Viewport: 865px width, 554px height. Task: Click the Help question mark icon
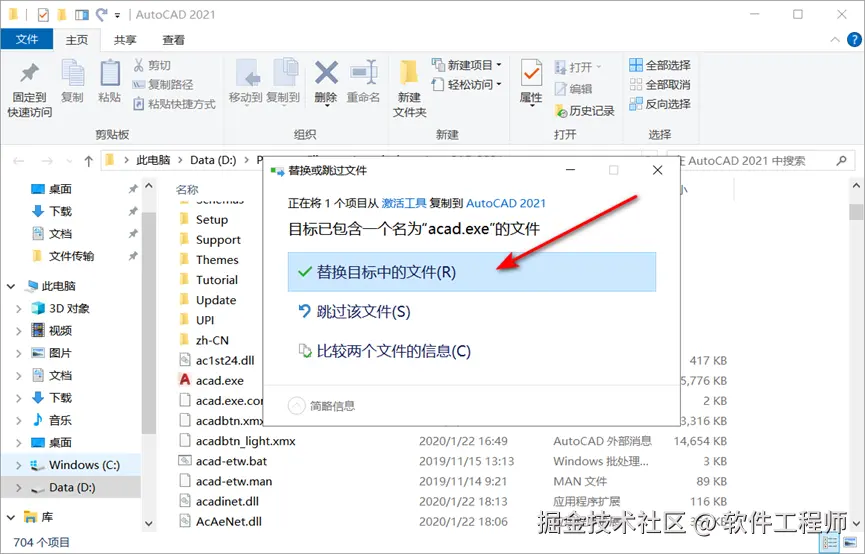pyautogui.click(x=854, y=40)
